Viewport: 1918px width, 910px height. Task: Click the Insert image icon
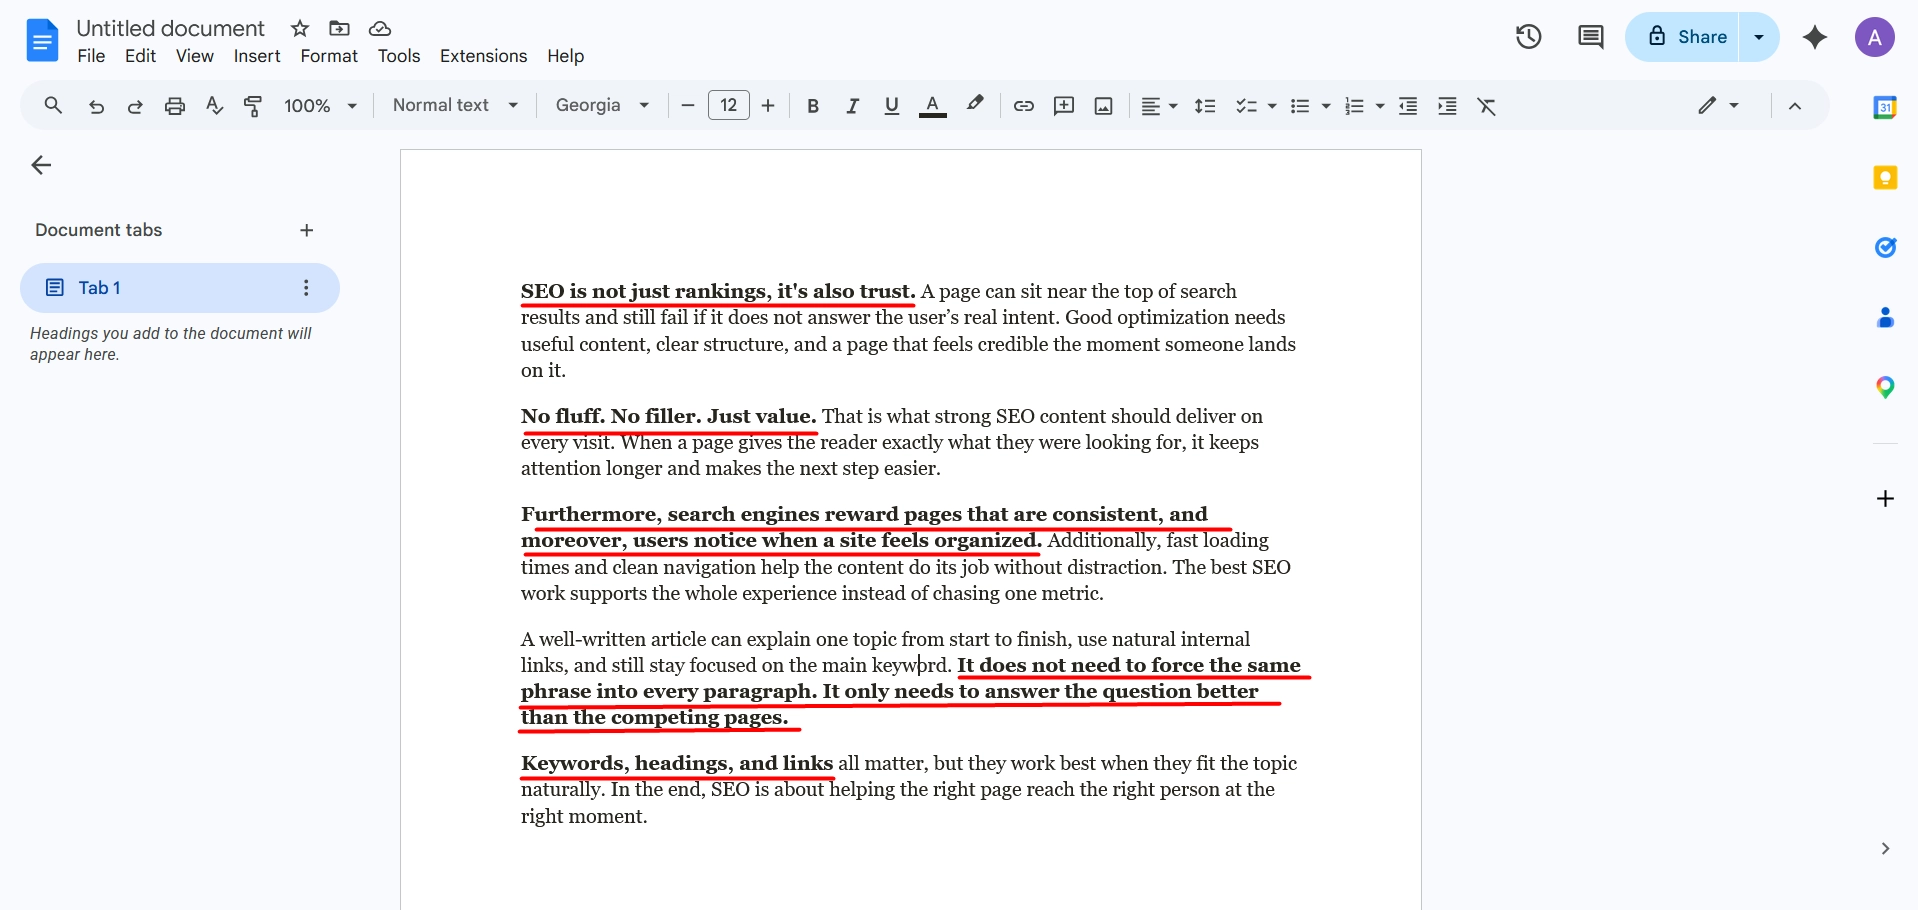pos(1103,106)
